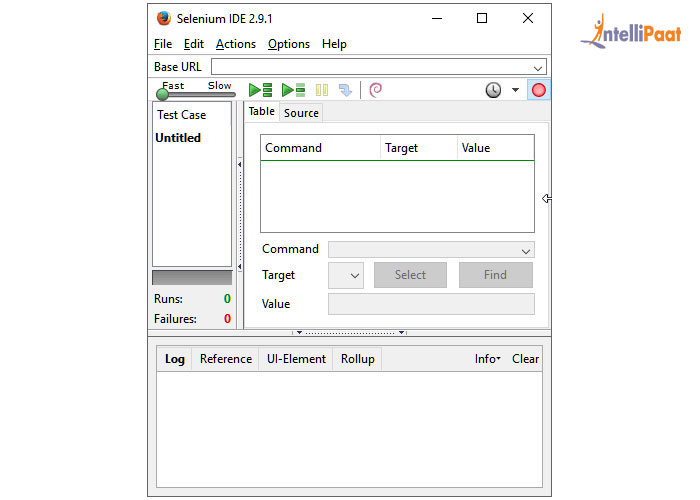This screenshot has height=500, width=700.
Task: Open the Options menu
Action: pos(289,44)
